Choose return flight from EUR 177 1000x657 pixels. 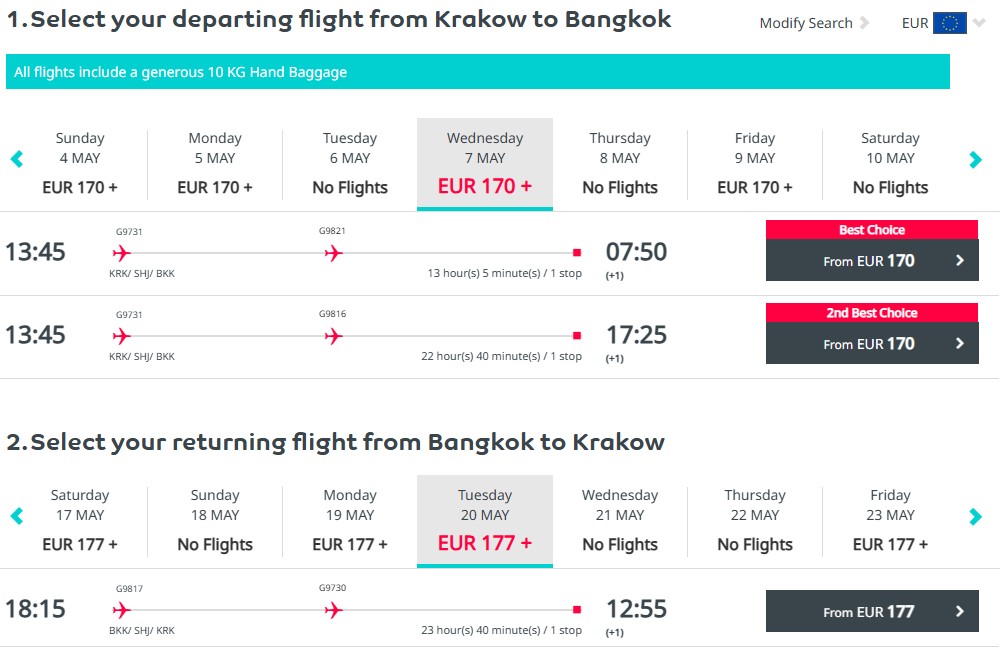click(872, 612)
